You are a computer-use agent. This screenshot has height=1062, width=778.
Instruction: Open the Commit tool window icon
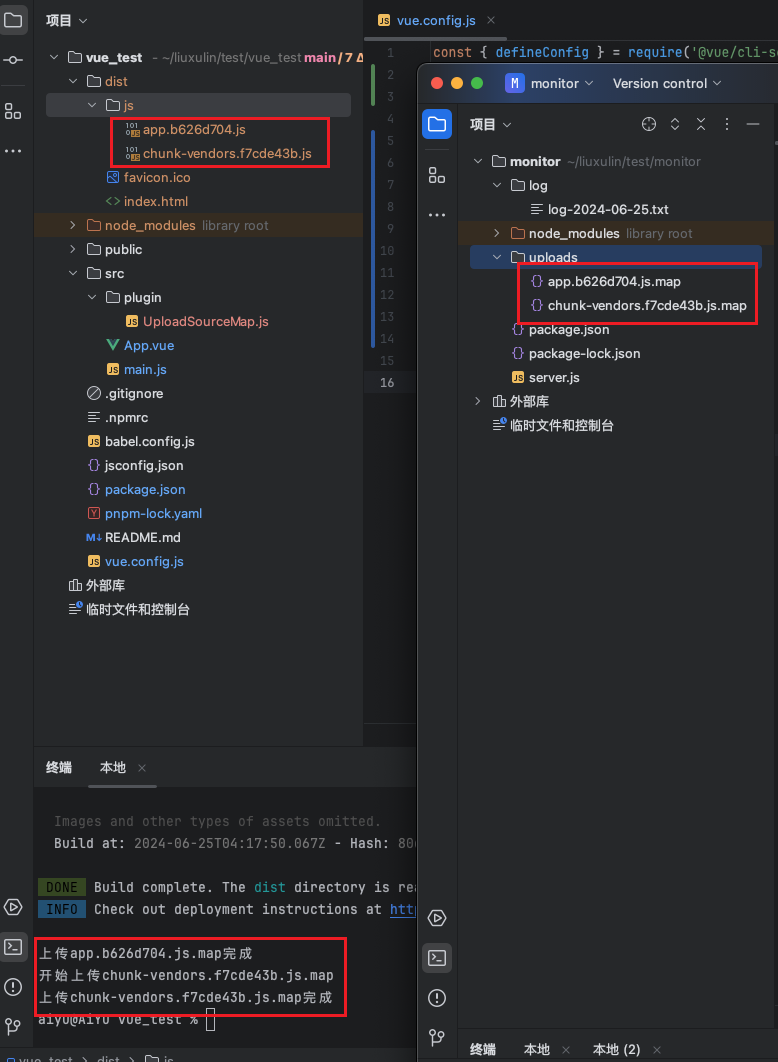(x=13, y=61)
